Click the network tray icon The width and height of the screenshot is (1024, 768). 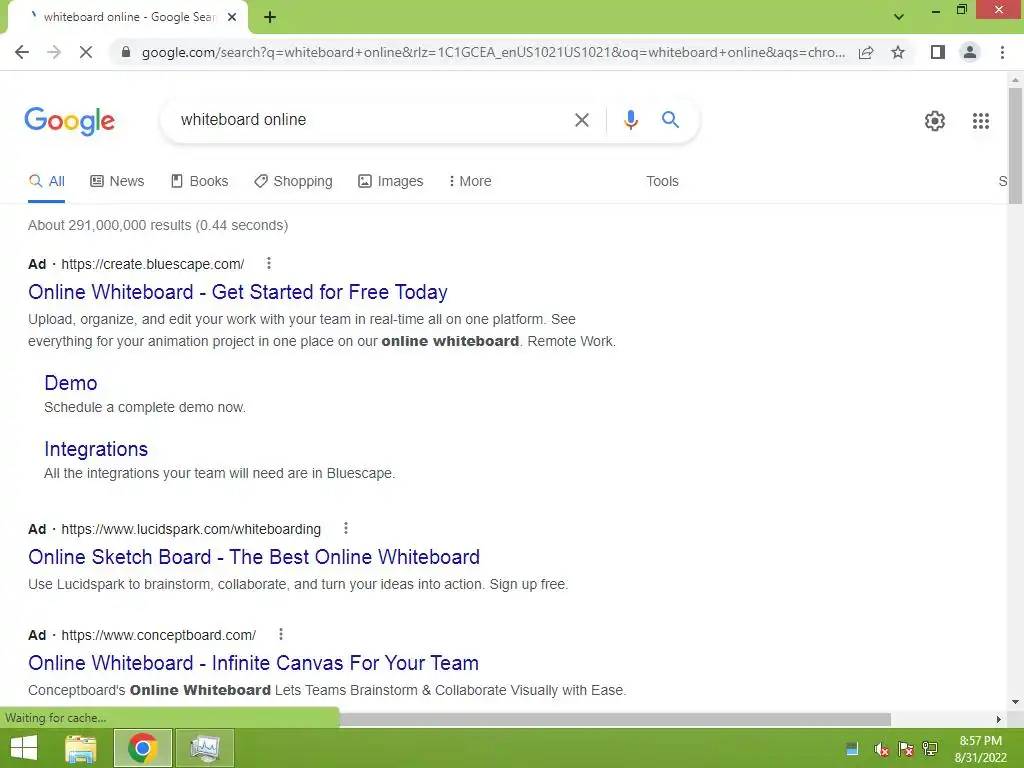(930, 749)
